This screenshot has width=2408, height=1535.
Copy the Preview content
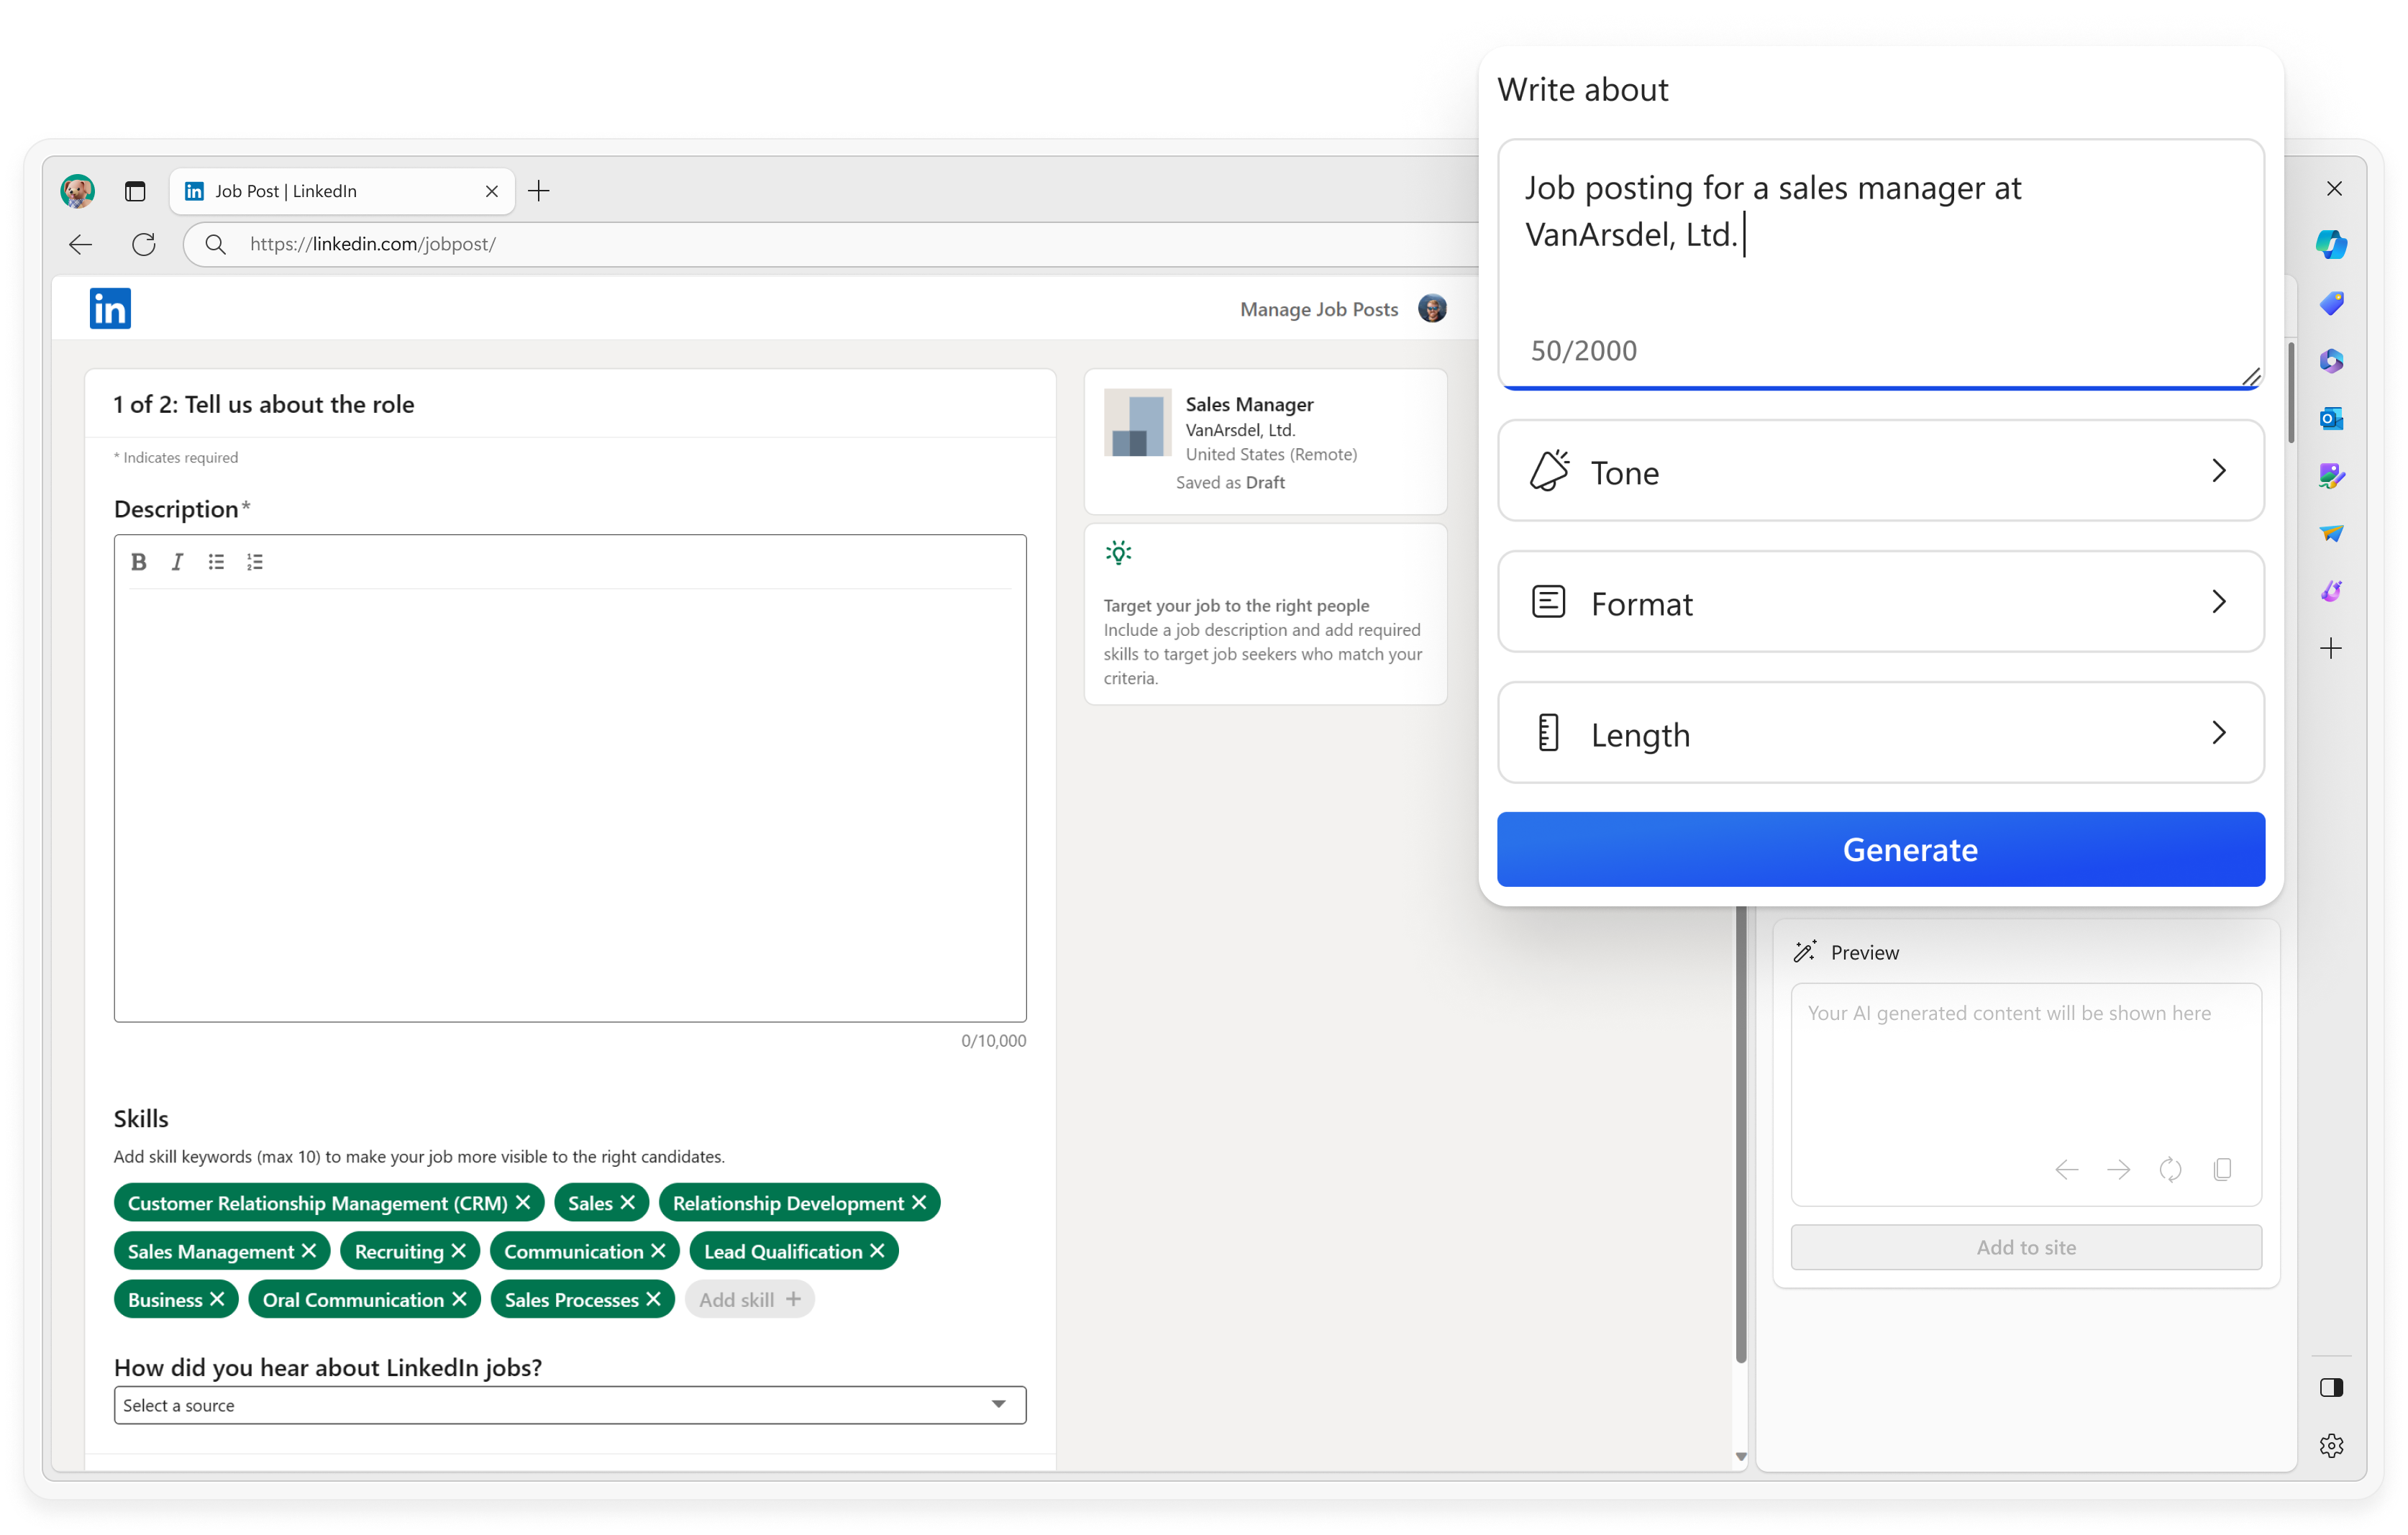click(2222, 1170)
